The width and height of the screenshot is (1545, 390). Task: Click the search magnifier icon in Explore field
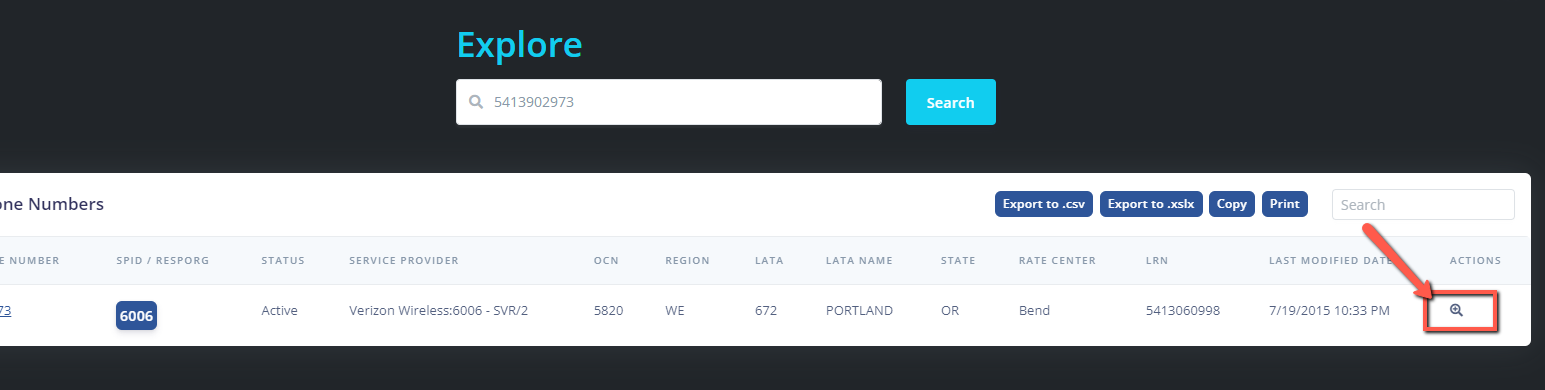[476, 102]
